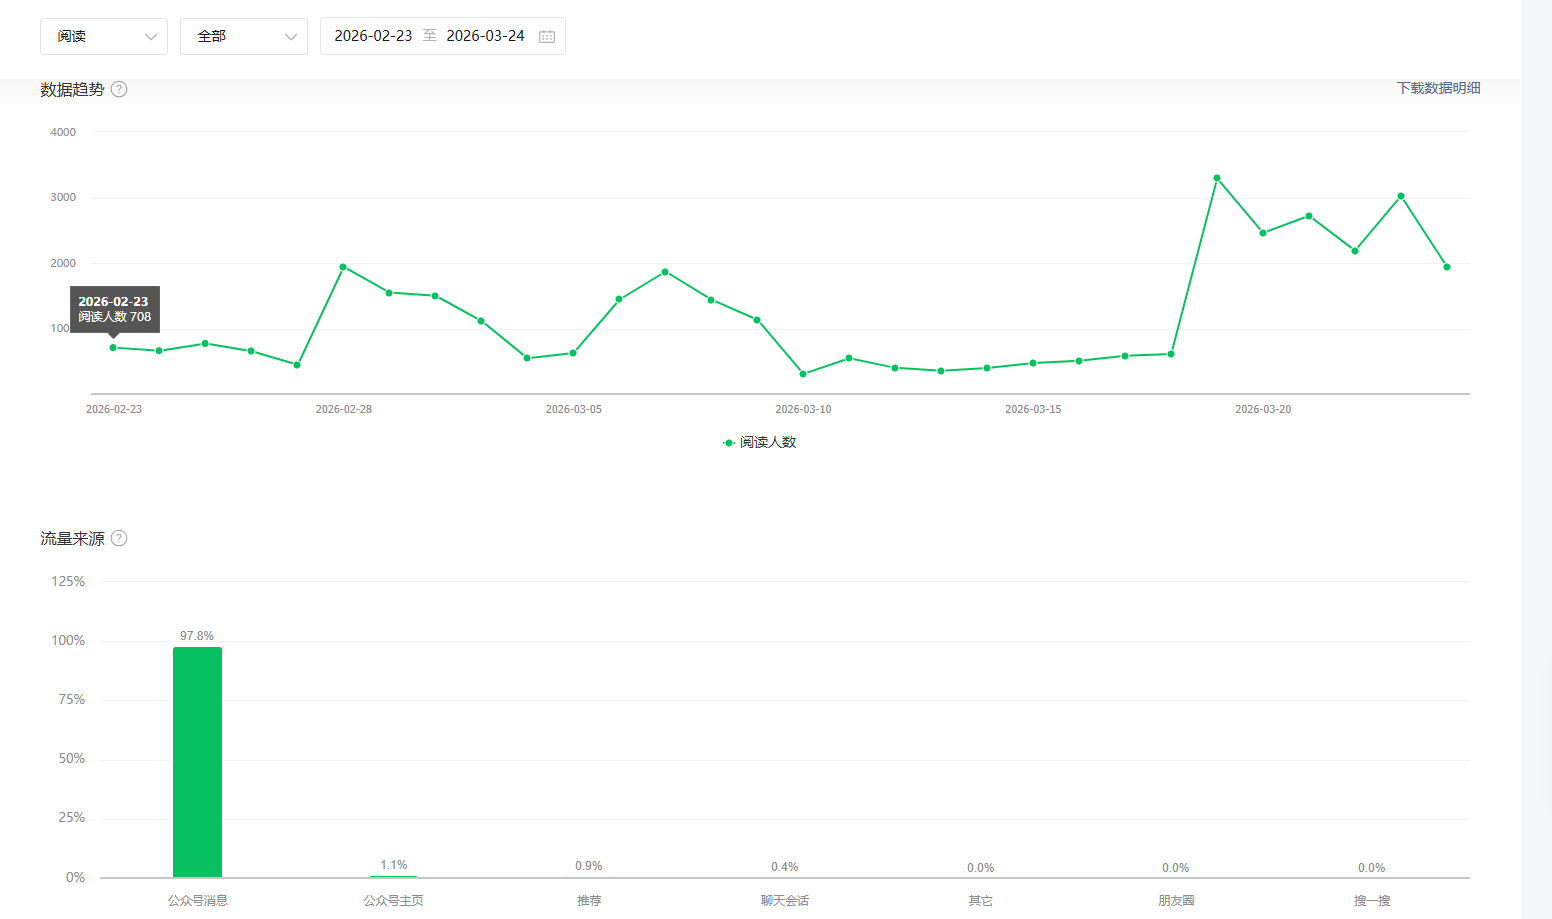1552x919 pixels.
Task: Click the 朋友圈 category axis label
Action: point(1176,900)
